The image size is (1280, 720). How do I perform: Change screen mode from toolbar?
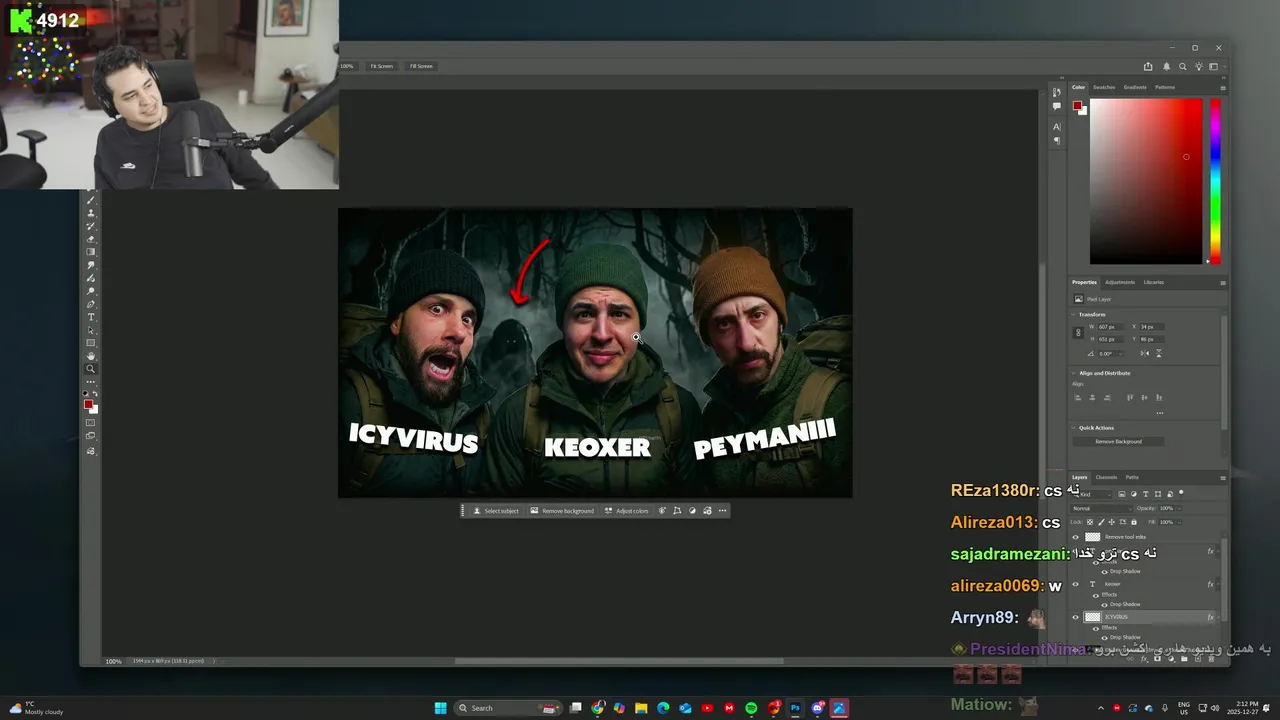pos(90,437)
